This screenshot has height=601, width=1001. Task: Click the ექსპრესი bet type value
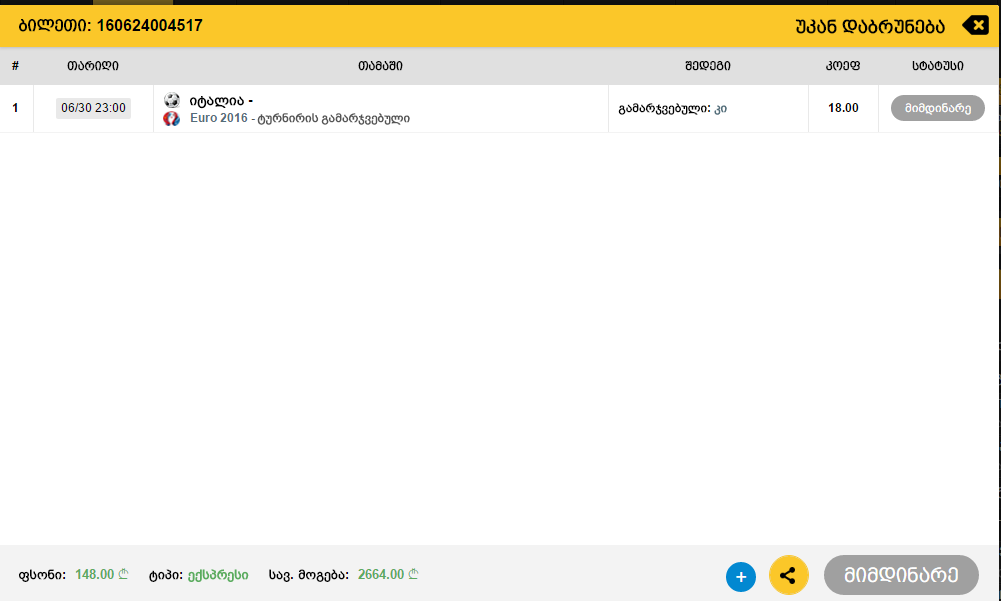point(218,575)
